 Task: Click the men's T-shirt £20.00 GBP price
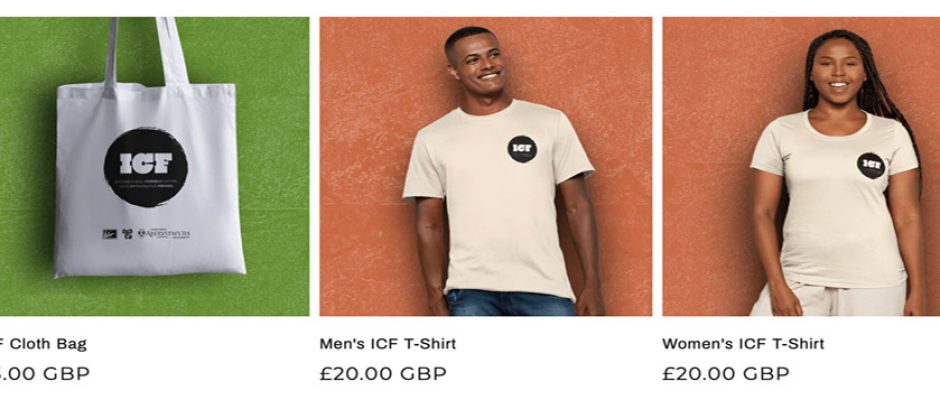click(x=383, y=374)
